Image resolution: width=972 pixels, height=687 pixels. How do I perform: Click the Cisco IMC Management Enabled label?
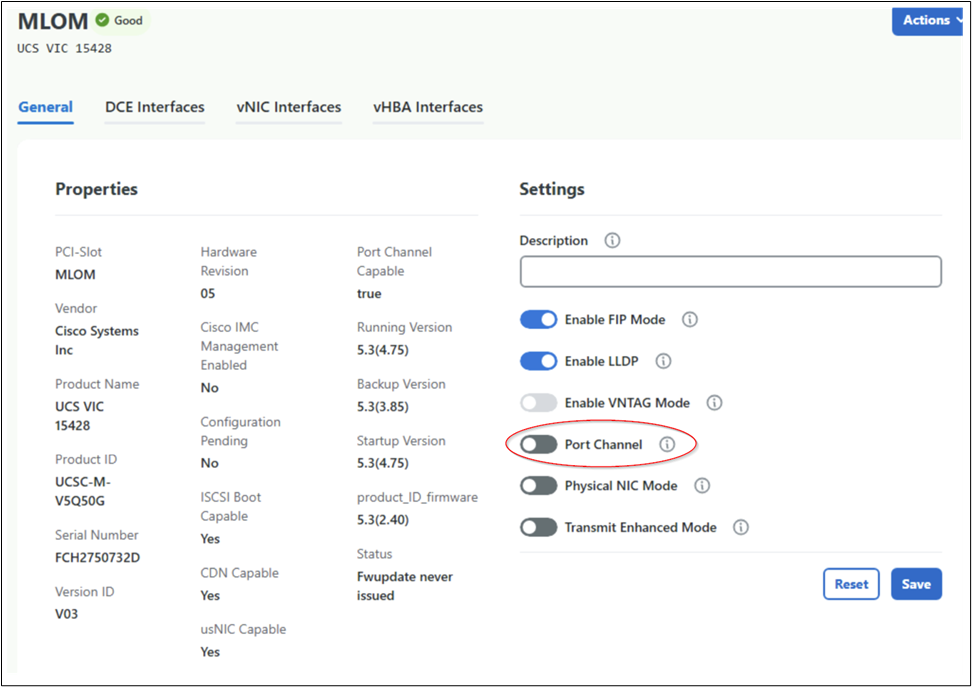(x=239, y=346)
